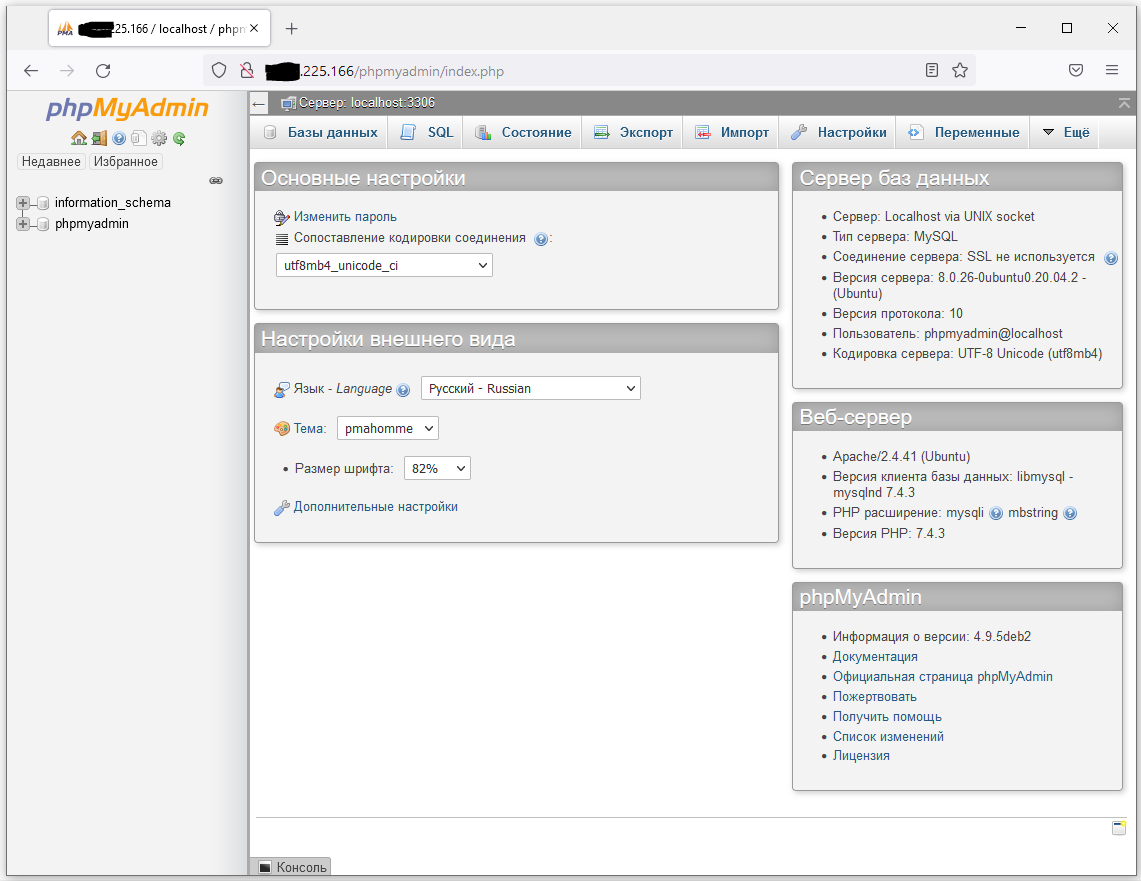Go to phpMyAdmin home via house icon
This screenshot has width=1141, height=881.
pyautogui.click(x=79, y=138)
